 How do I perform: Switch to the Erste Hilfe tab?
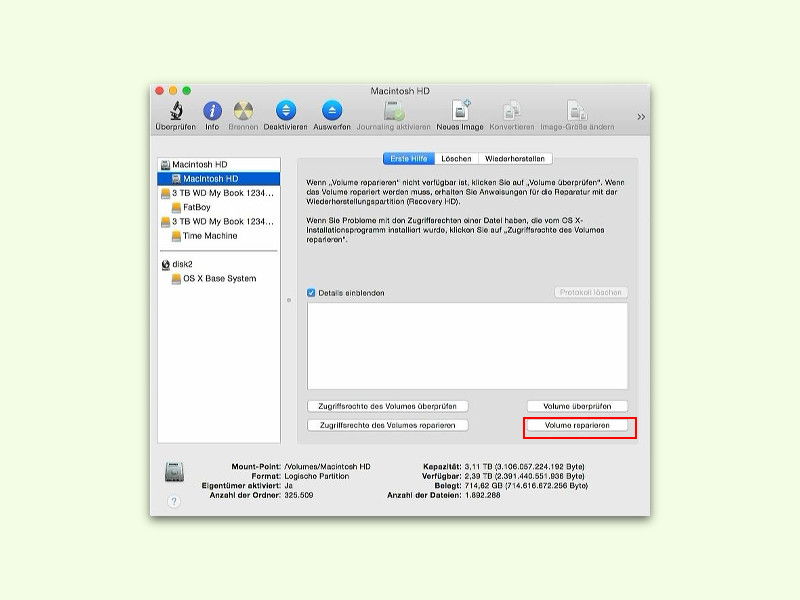point(409,159)
